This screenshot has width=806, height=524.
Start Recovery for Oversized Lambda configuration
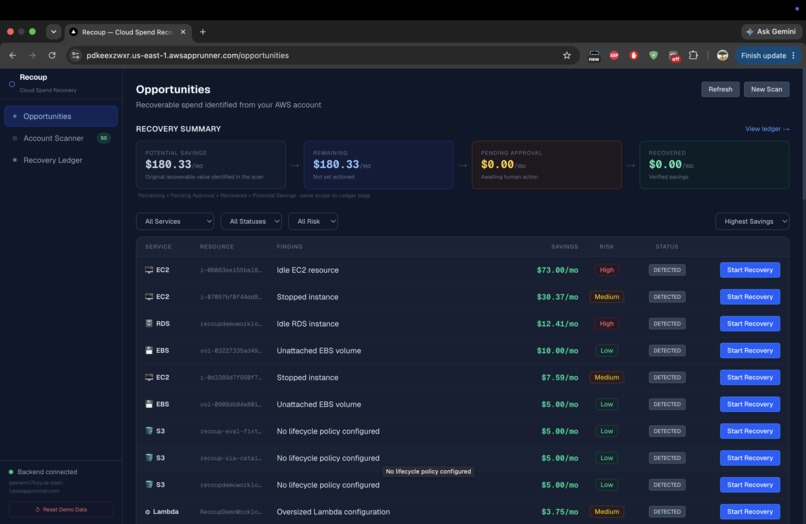(x=750, y=512)
